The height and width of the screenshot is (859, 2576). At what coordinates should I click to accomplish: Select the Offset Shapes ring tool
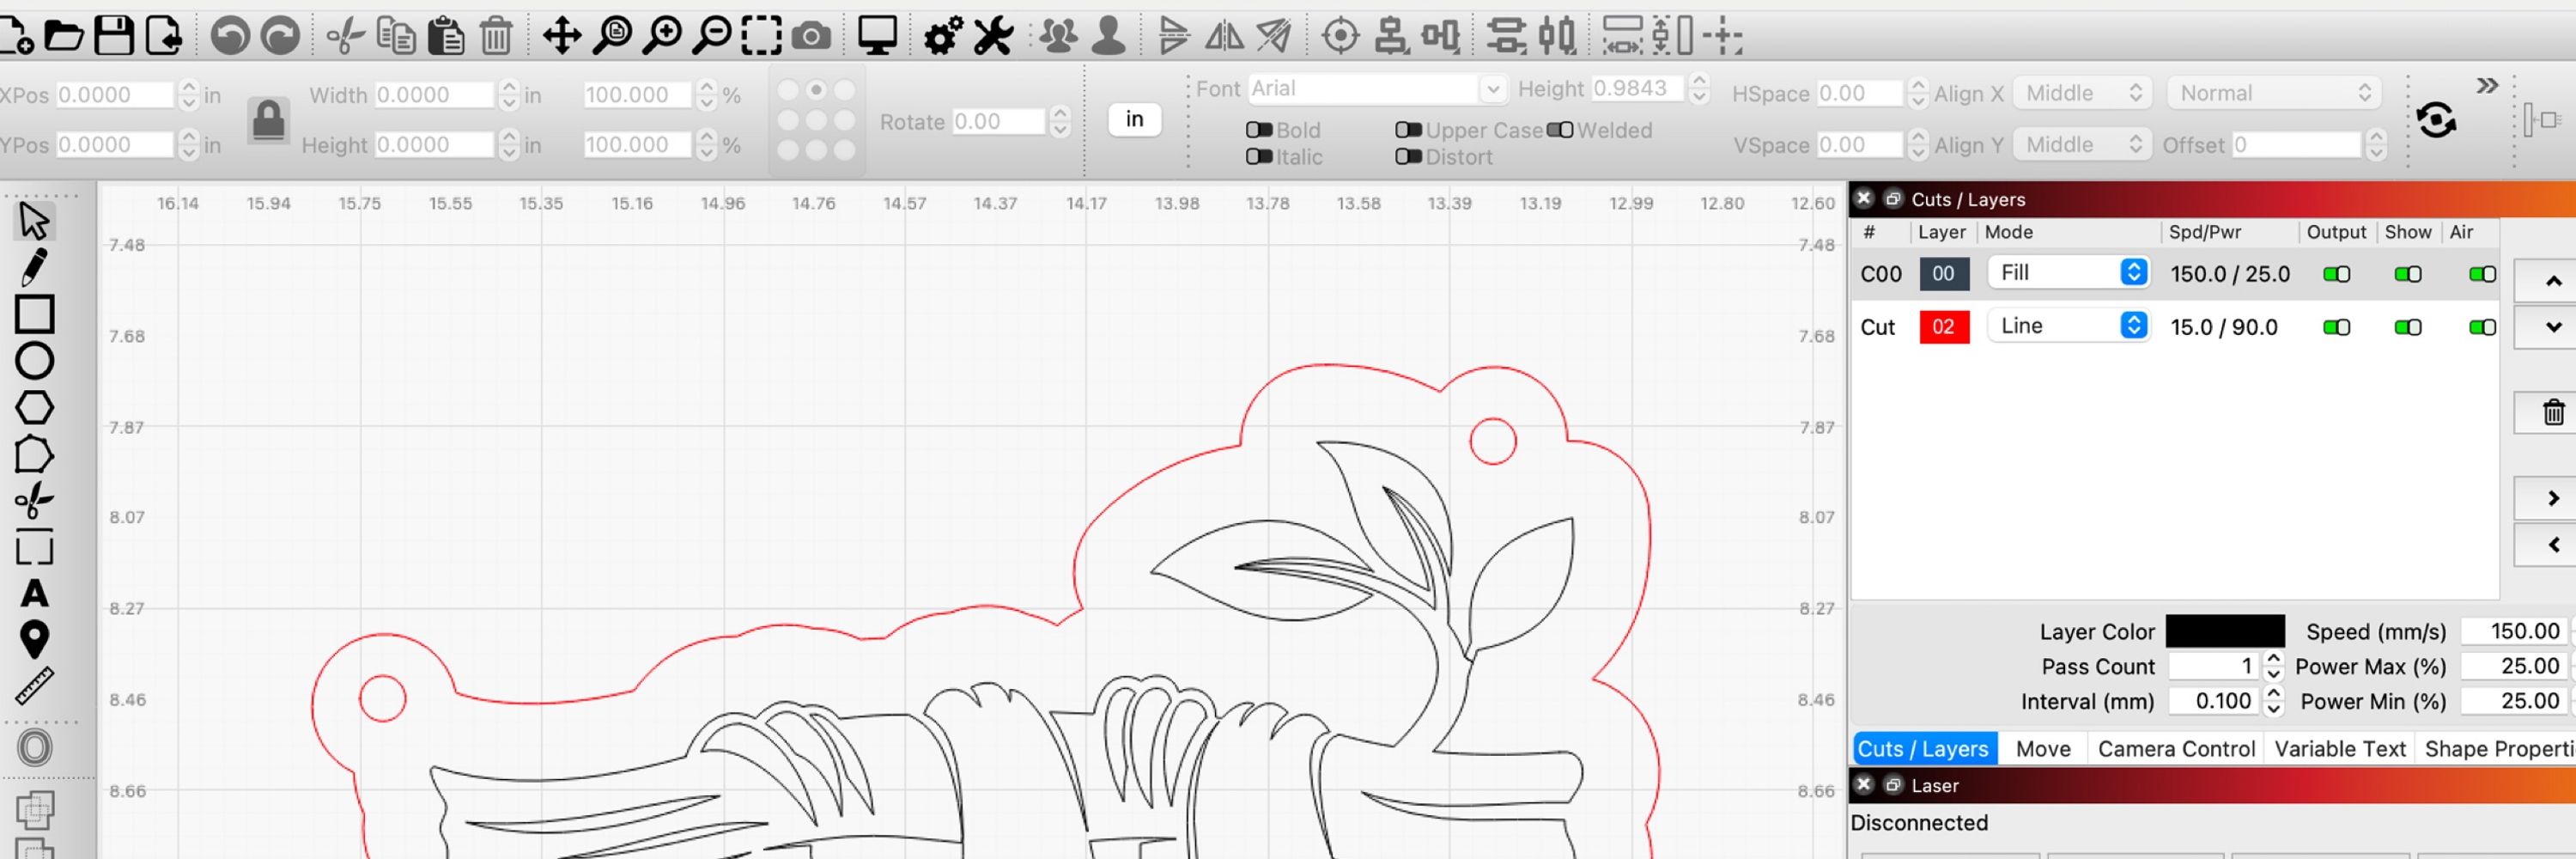tap(34, 747)
